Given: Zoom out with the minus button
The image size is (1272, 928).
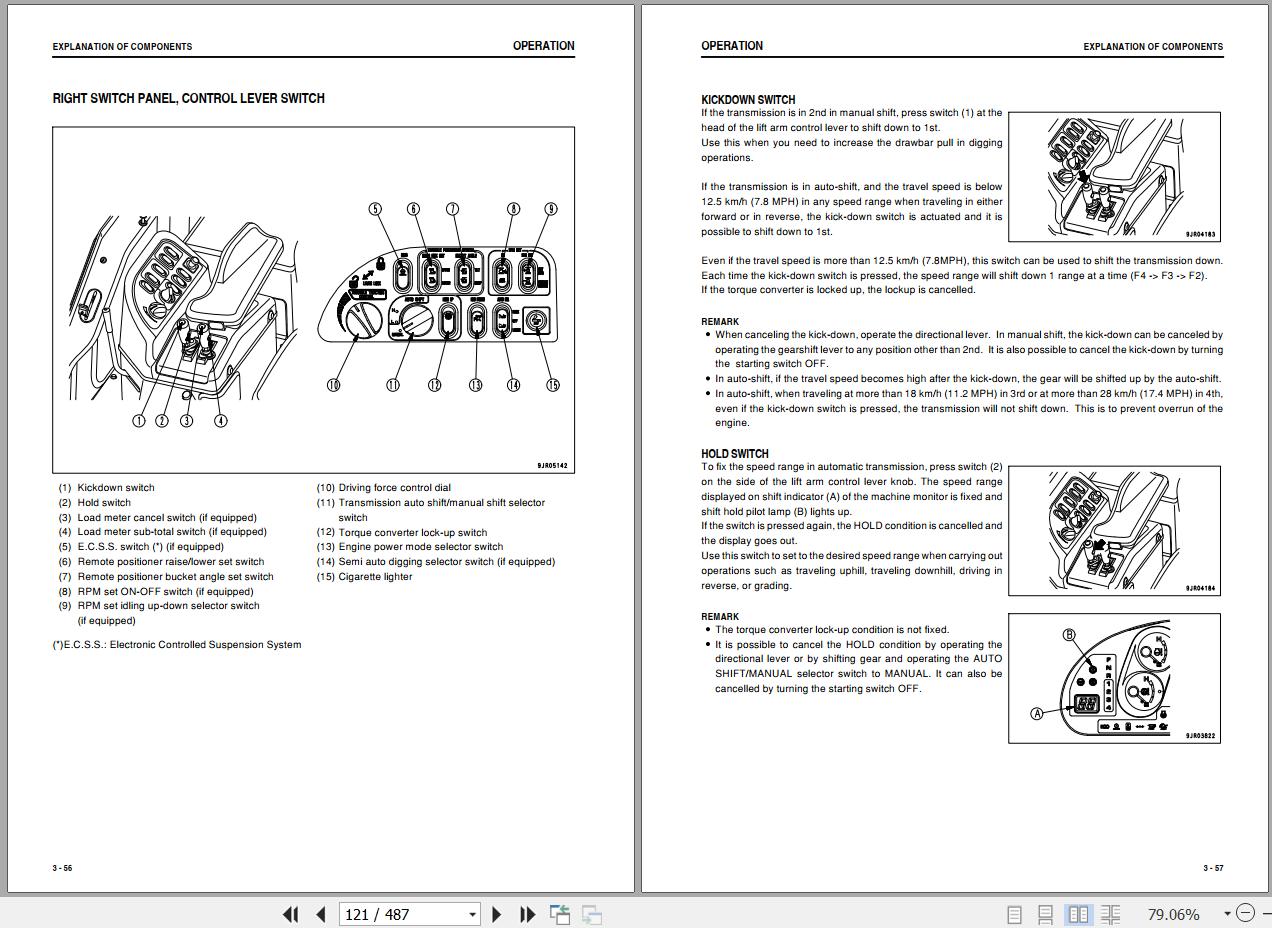Looking at the screenshot, I should click(1245, 913).
